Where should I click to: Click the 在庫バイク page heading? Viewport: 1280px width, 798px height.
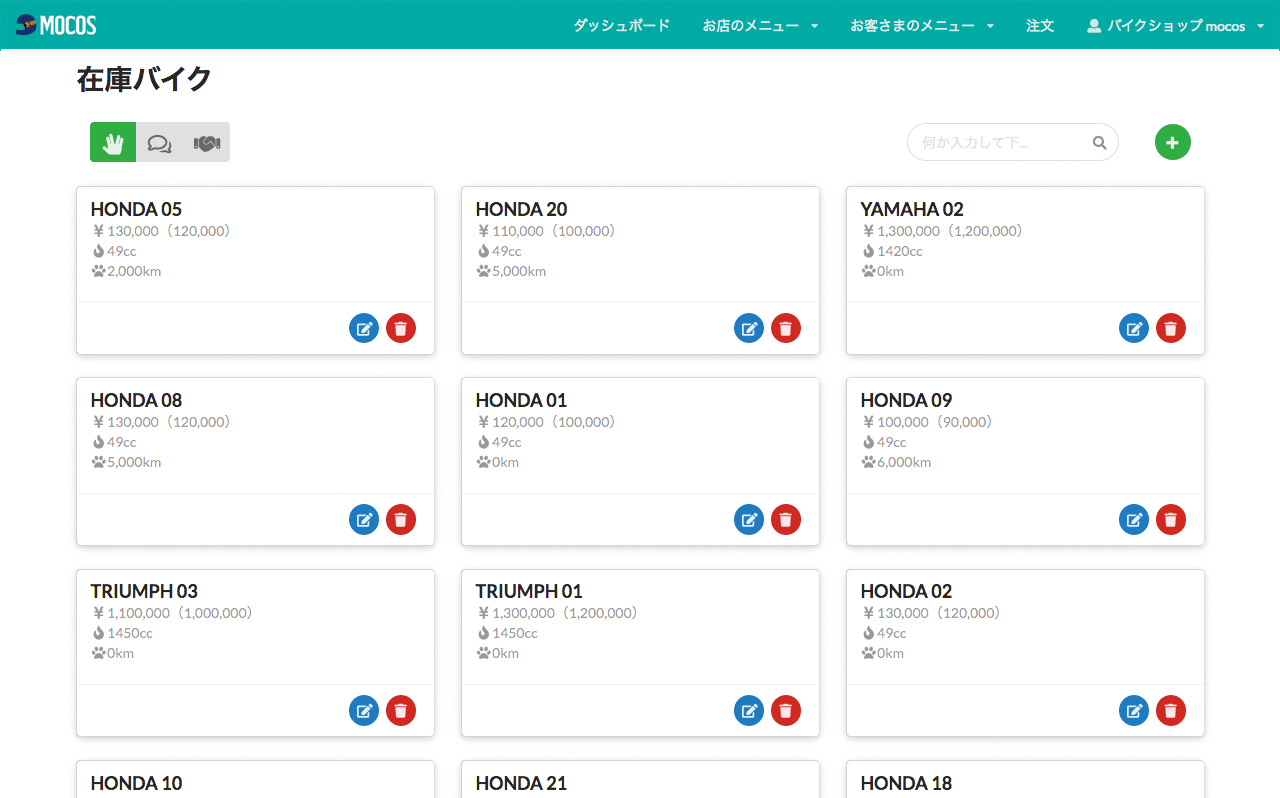pyautogui.click(x=144, y=80)
